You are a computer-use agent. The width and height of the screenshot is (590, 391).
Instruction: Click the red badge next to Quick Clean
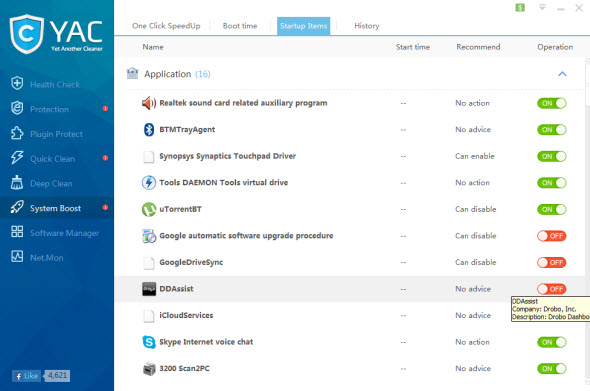pyautogui.click(x=105, y=158)
